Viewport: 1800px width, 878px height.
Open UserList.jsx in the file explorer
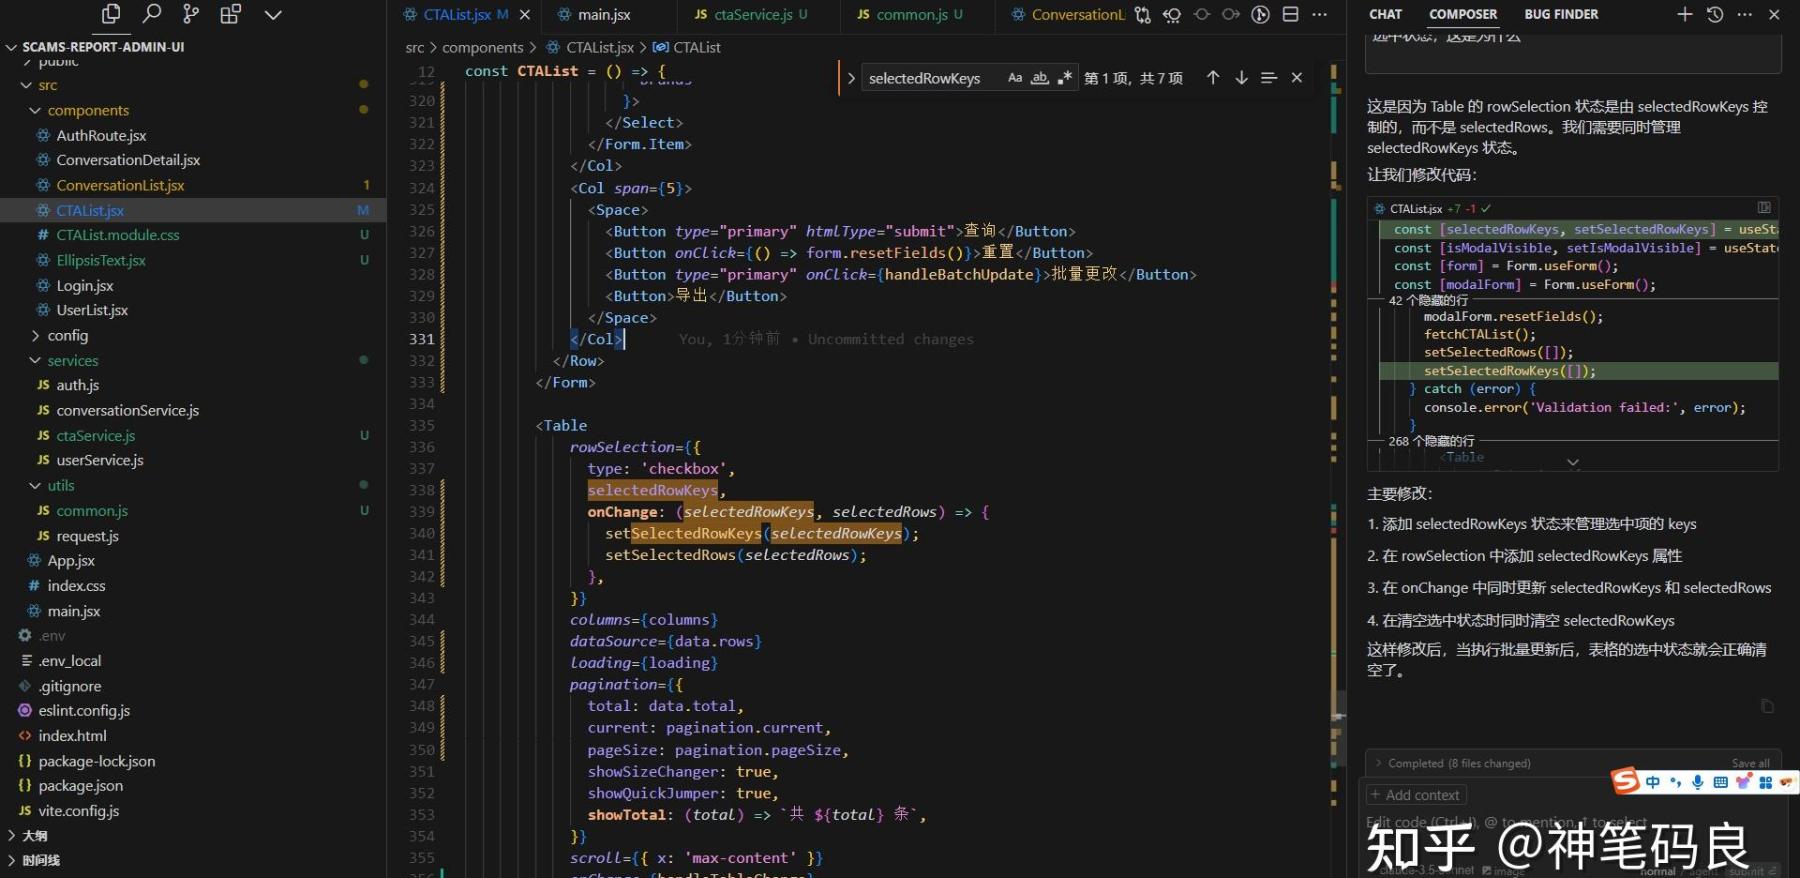[92, 310]
